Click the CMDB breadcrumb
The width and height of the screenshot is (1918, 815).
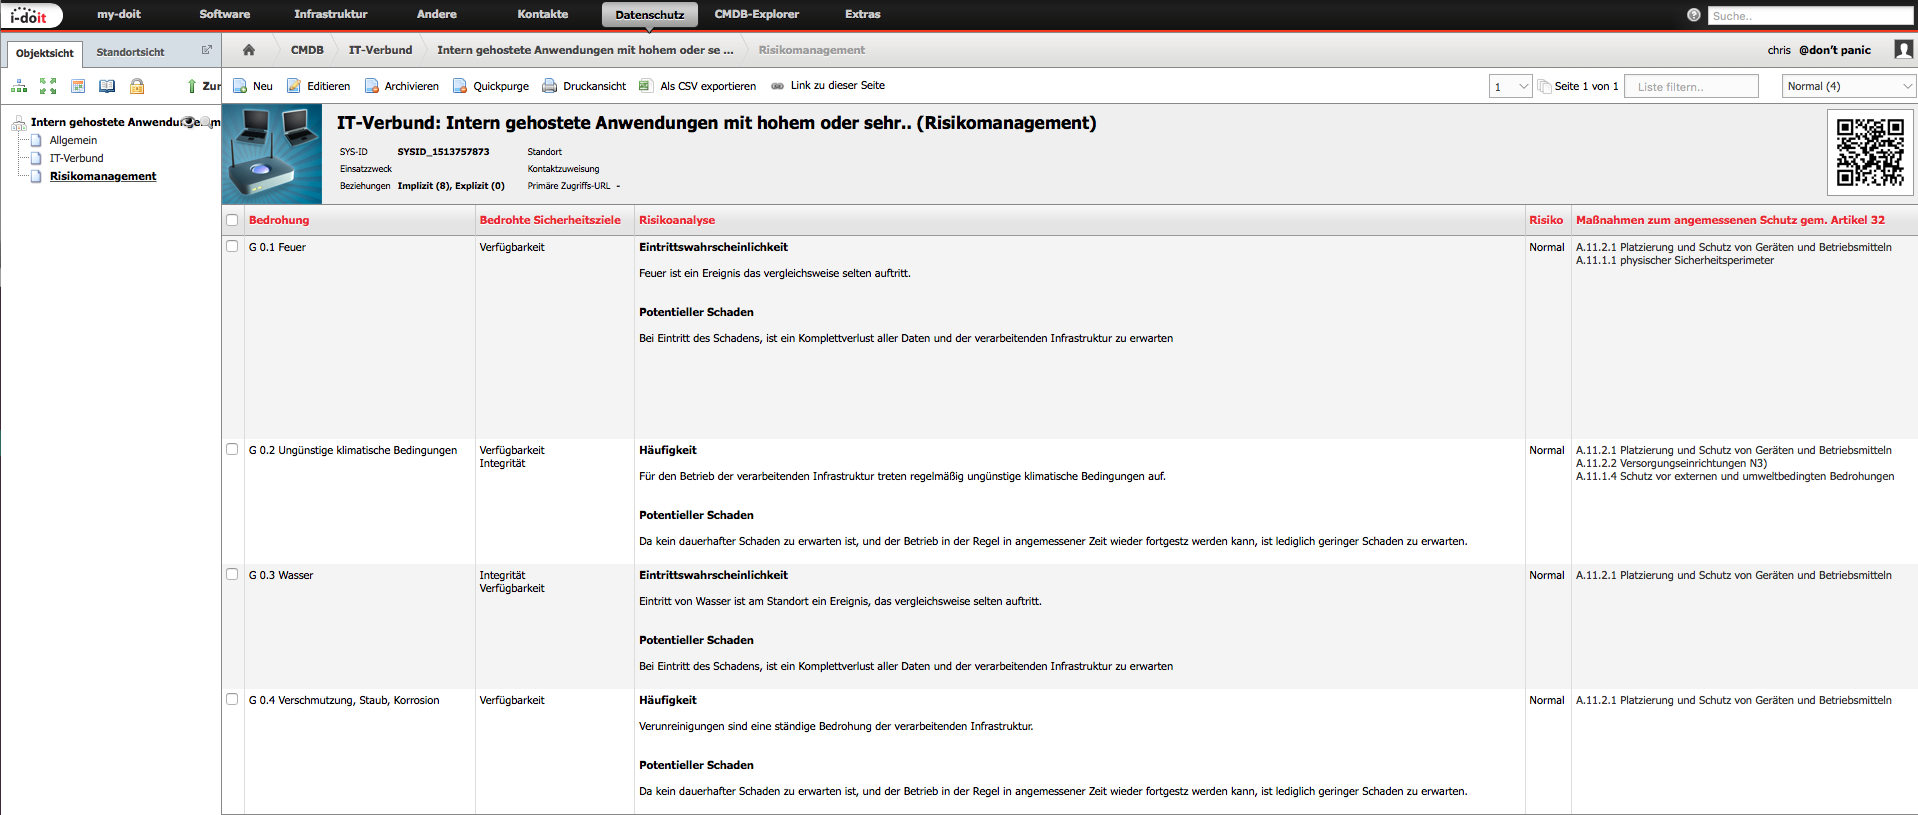click(307, 50)
